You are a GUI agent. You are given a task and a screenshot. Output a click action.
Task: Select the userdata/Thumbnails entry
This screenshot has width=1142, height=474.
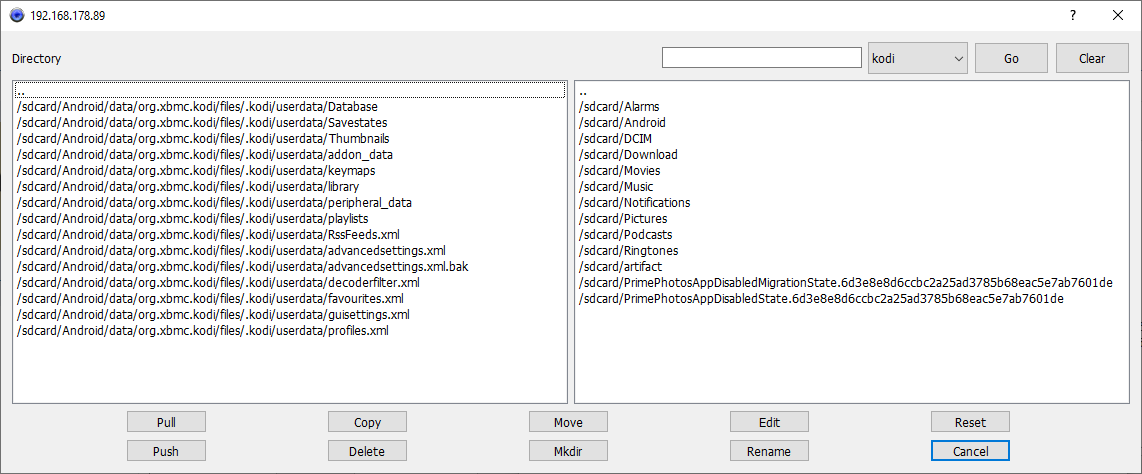point(290,139)
